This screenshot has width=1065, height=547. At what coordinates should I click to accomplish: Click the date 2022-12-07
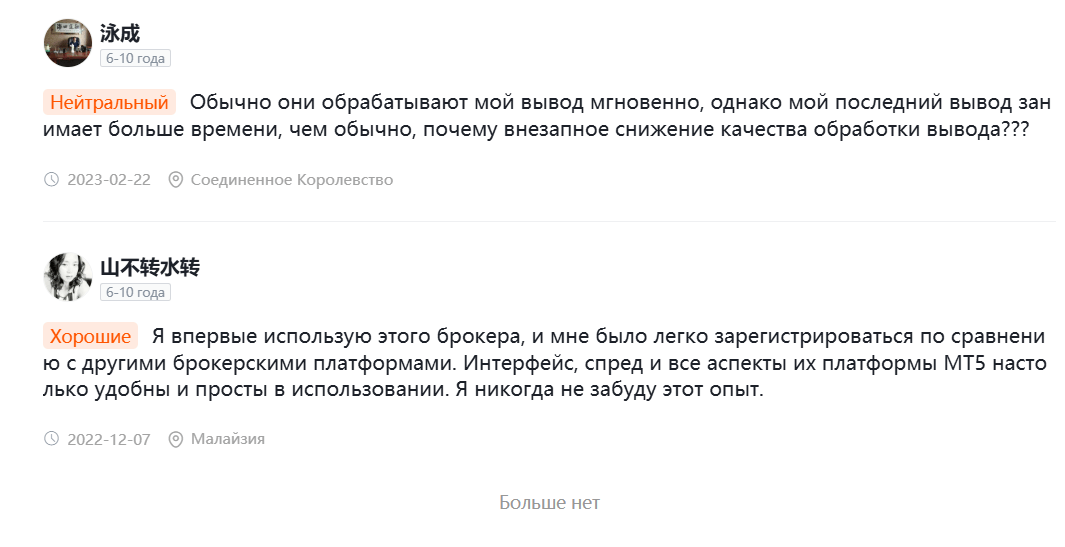(109, 440)
